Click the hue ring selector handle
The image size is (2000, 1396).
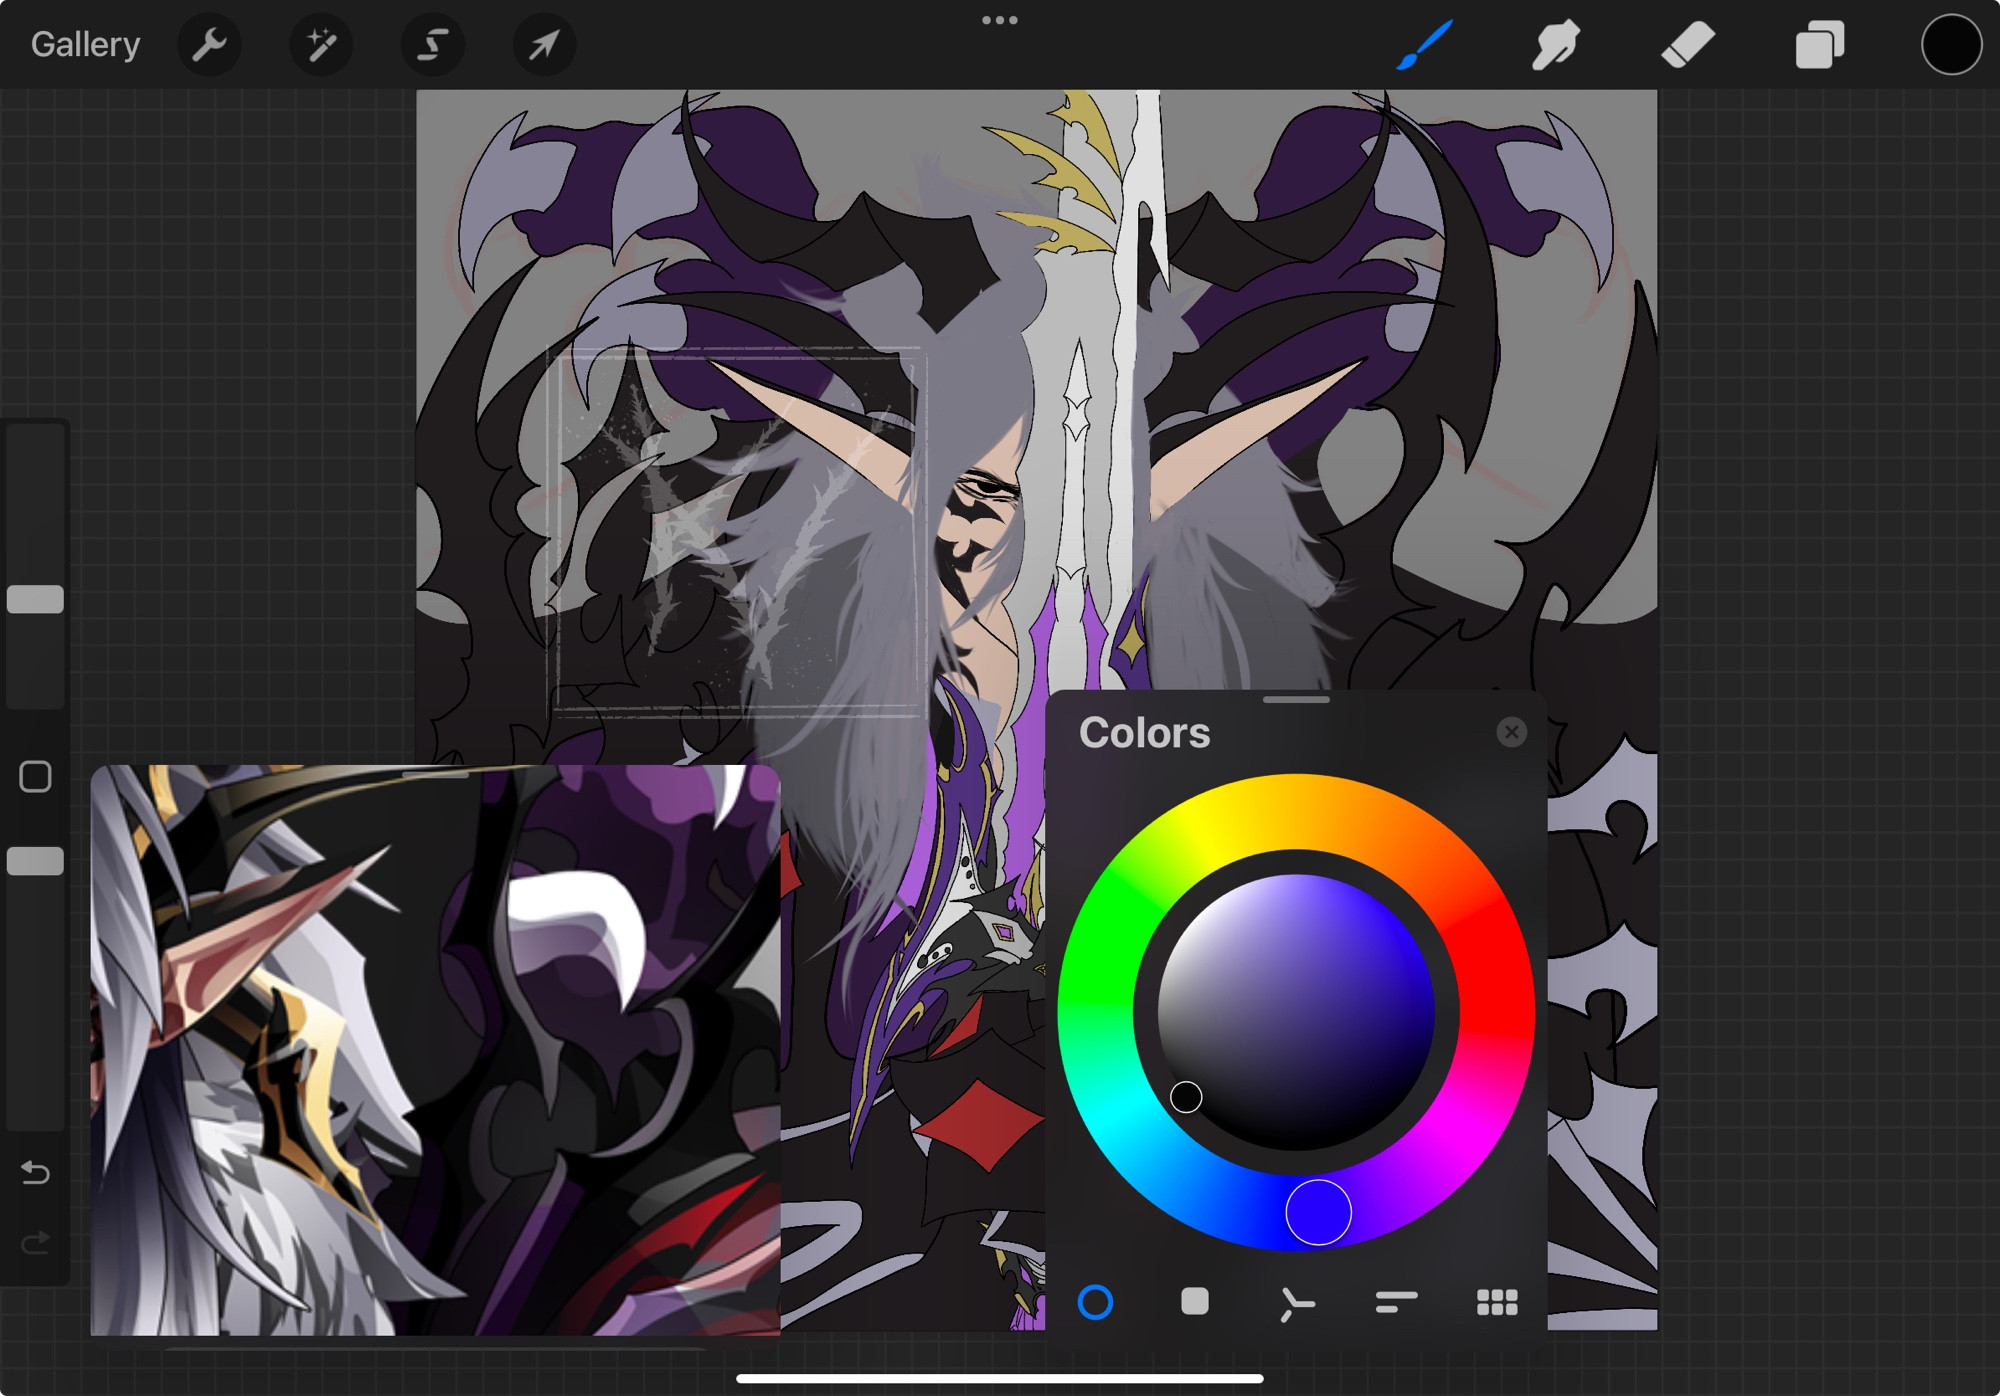(1318, 1212)
